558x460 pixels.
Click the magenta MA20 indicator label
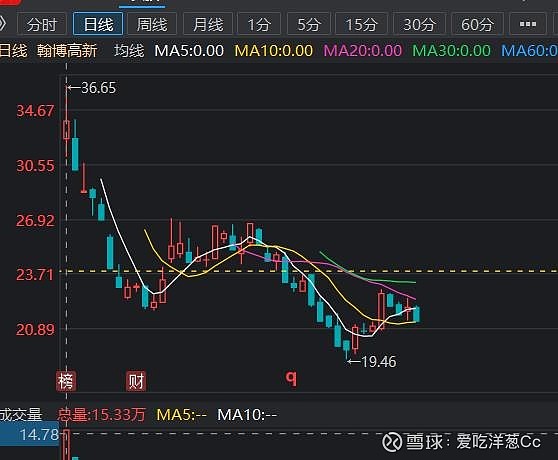pos(363,51)
